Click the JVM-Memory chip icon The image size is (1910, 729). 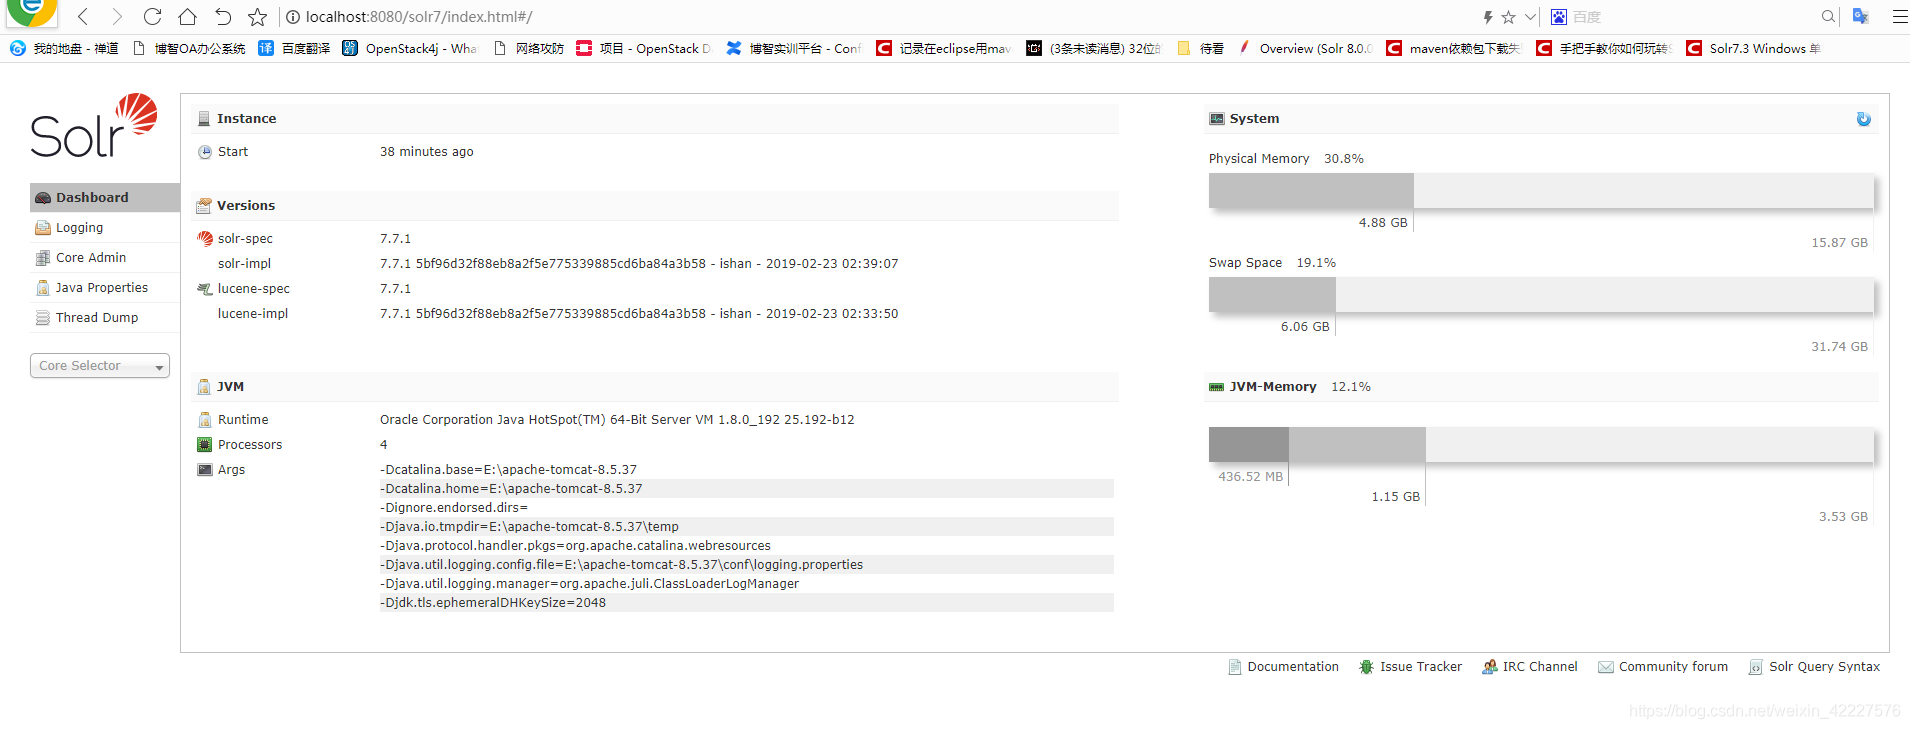point(1217,387)
